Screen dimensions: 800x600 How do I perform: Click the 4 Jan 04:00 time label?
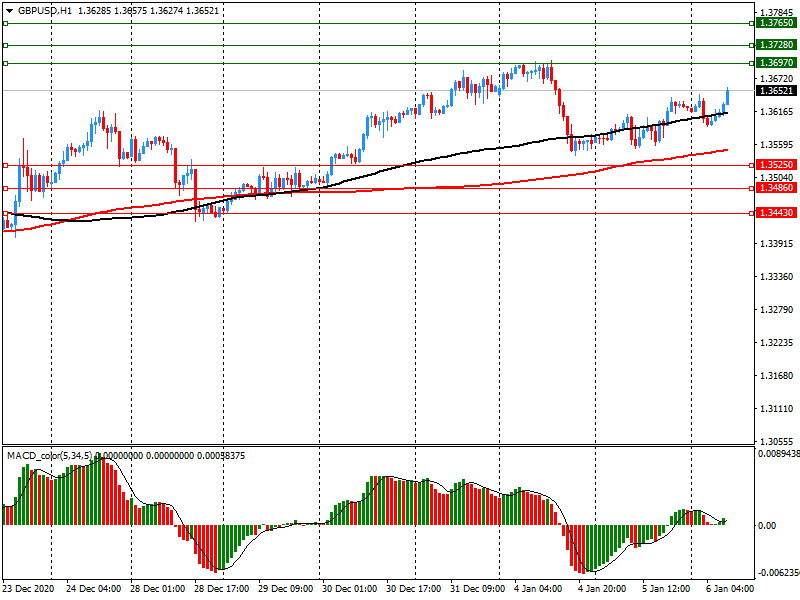[538, 589]
